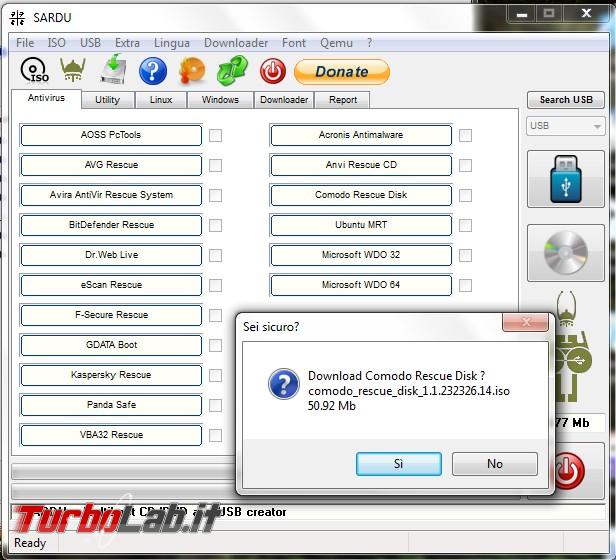Switch to the Antivirus tab

(46, 98)
